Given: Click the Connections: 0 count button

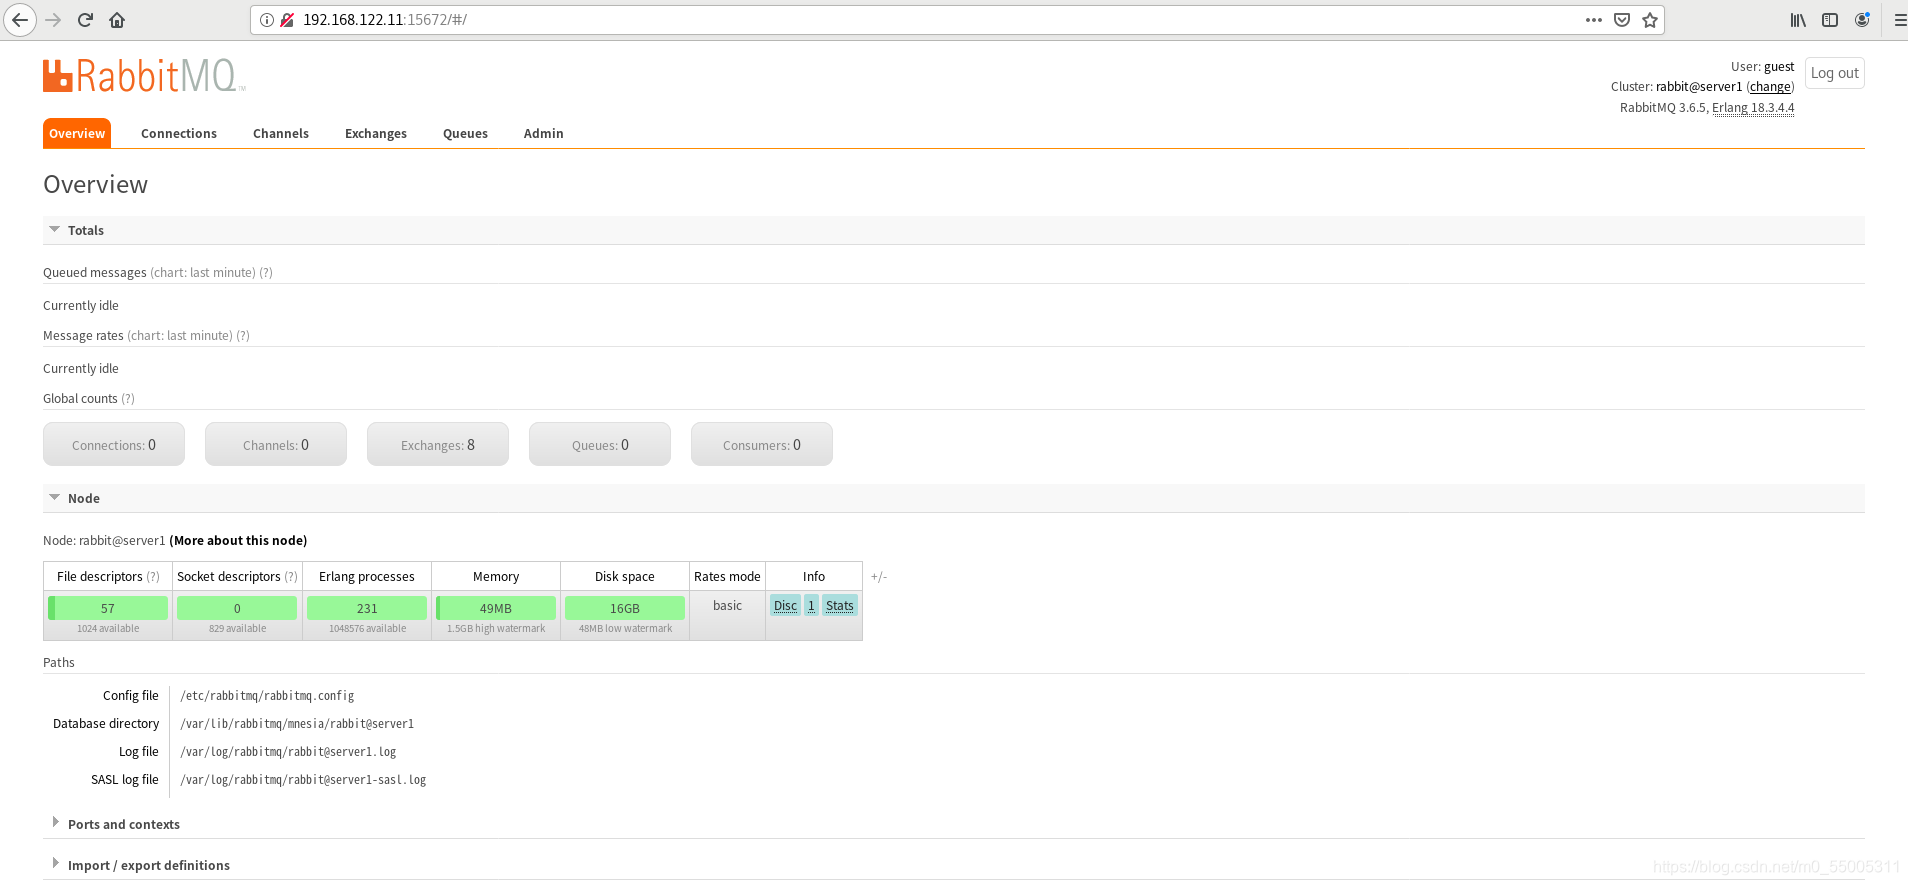Looking at the screenshot, I should 114,444.
